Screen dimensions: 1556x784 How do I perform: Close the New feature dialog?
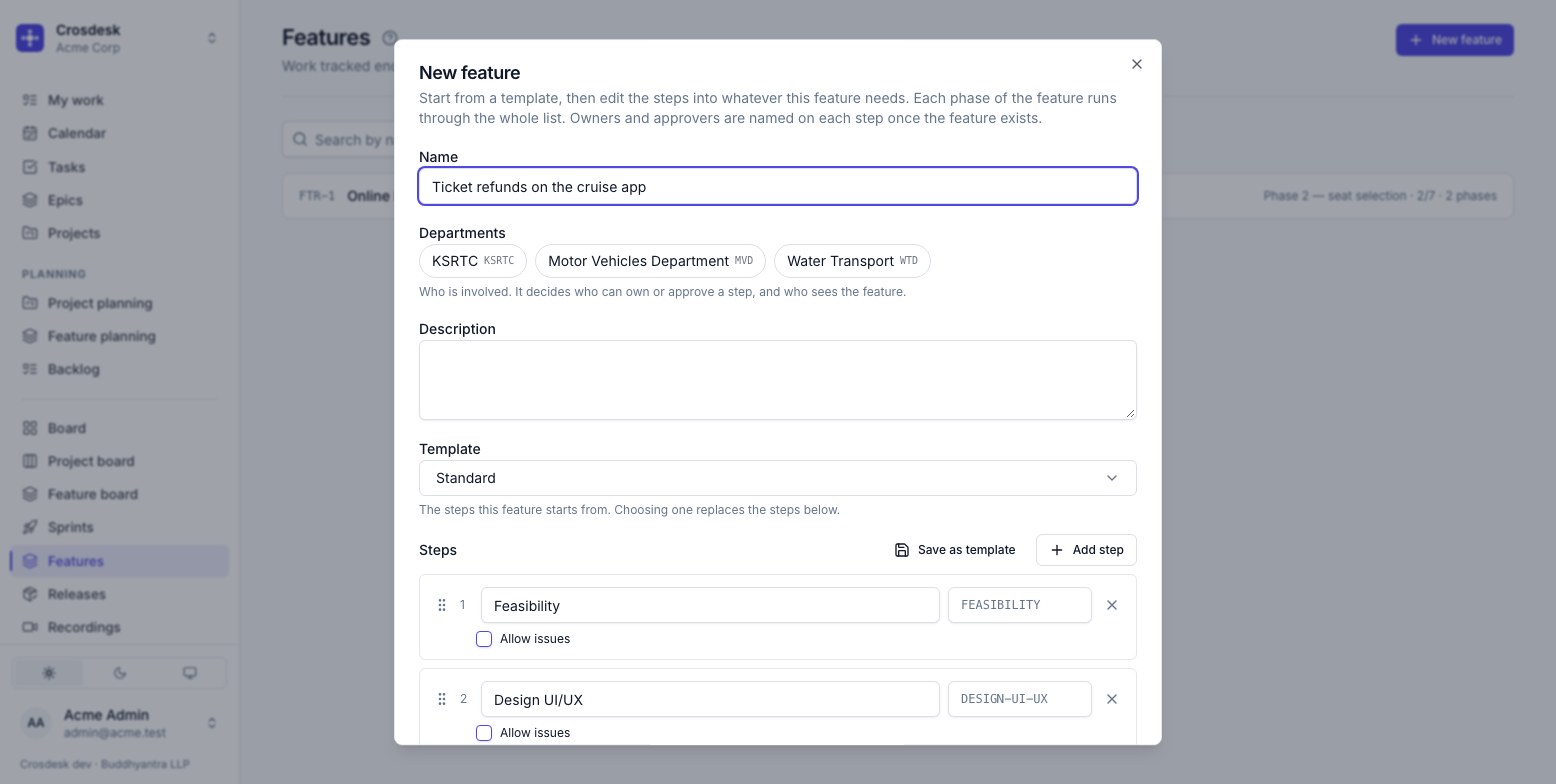[1136, 64]
